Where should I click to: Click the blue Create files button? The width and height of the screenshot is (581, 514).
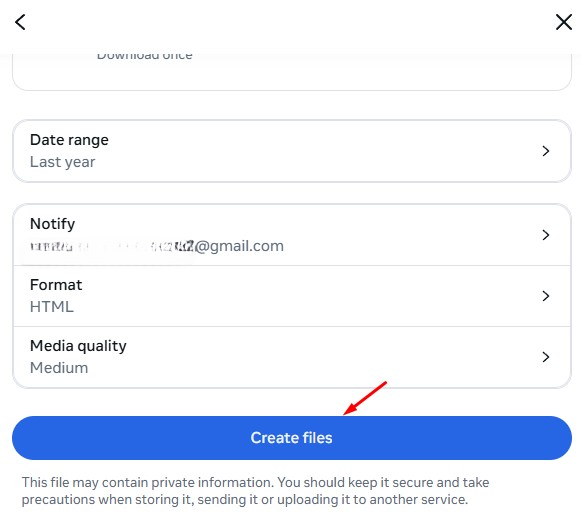pyautogui.click(x=292, y=438)
